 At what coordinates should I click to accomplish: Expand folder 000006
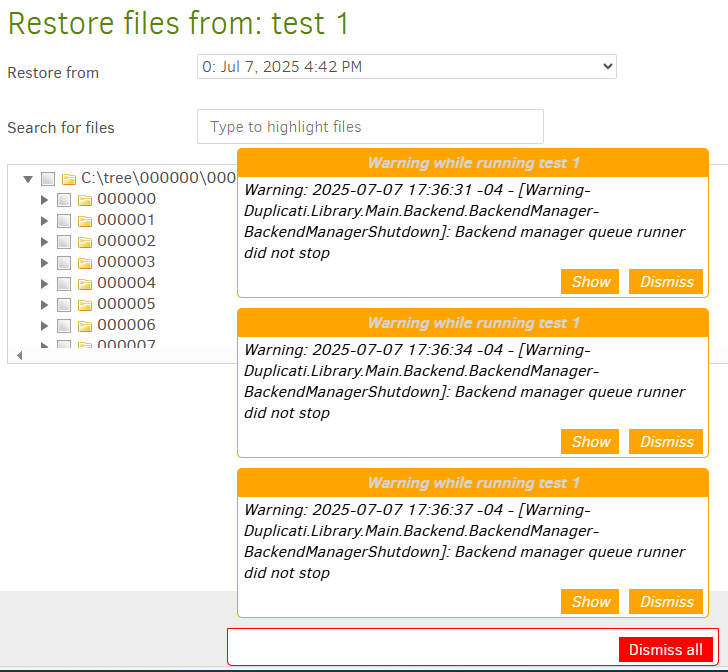pyautogui.click(x=45, y=326)
